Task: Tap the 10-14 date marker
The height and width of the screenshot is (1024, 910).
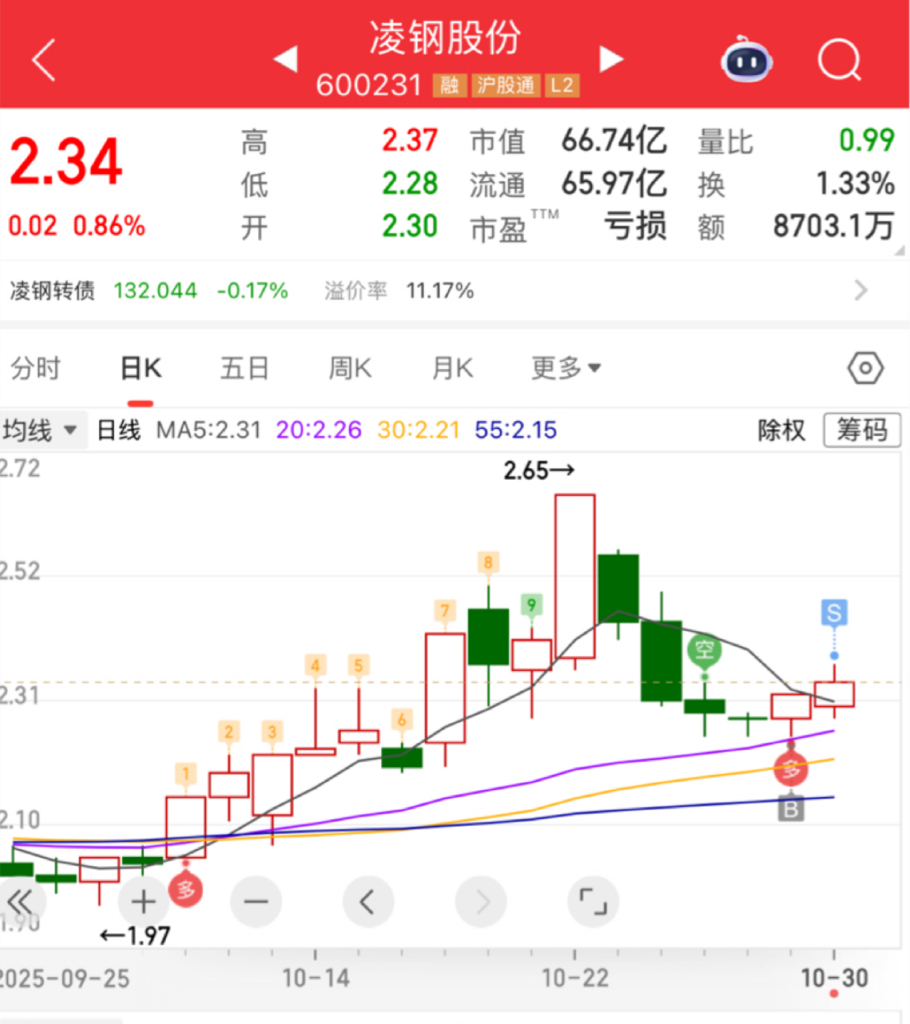Action: tap(316, 978)
